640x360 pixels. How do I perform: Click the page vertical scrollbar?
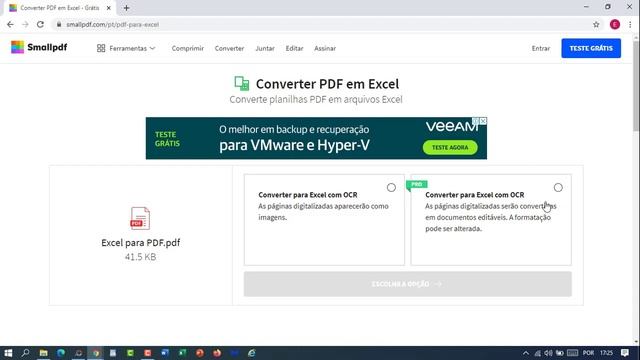point(636,87)
